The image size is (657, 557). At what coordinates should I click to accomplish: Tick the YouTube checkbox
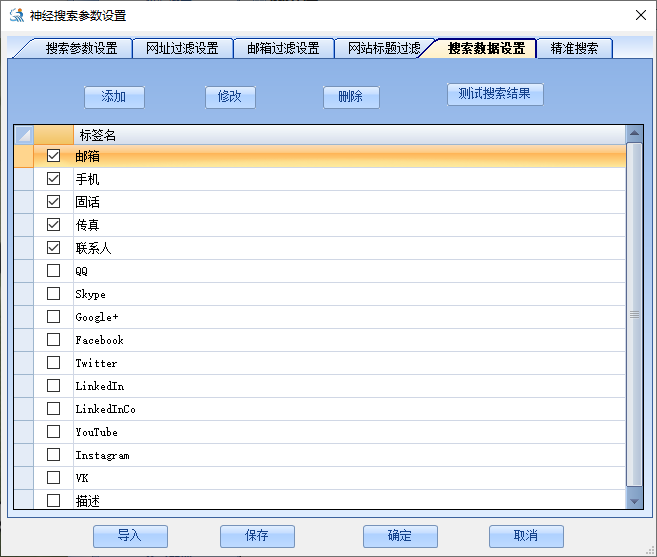click(x=53, y=432)
